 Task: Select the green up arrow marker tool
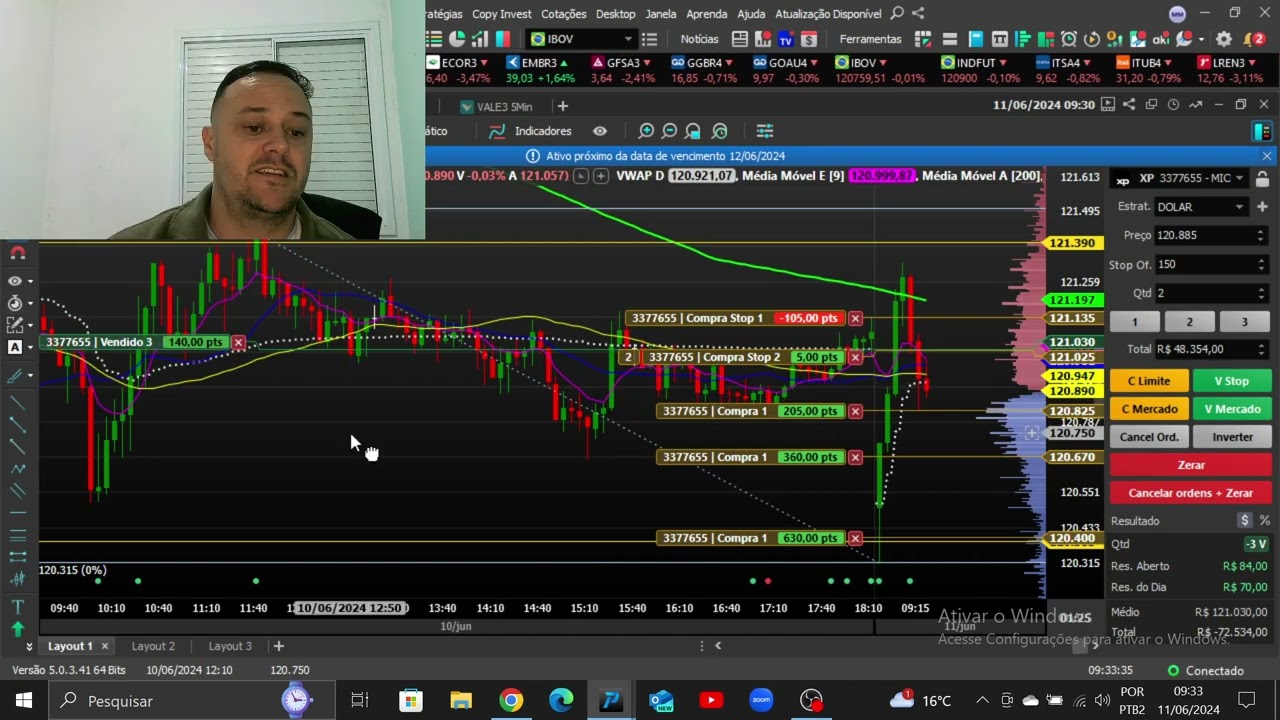[17, 629]
